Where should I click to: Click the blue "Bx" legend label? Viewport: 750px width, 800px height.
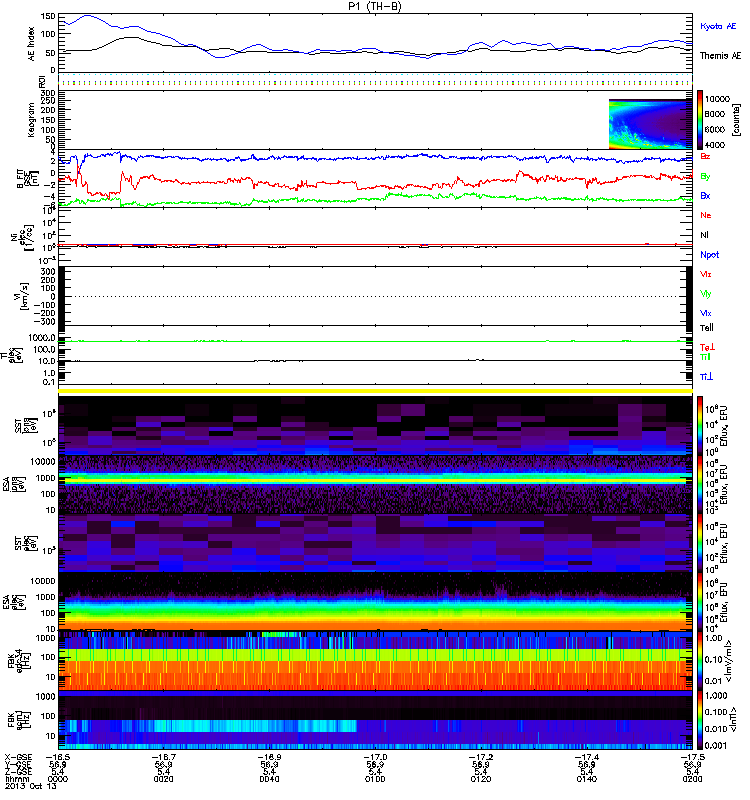click(x=705, y=195)
